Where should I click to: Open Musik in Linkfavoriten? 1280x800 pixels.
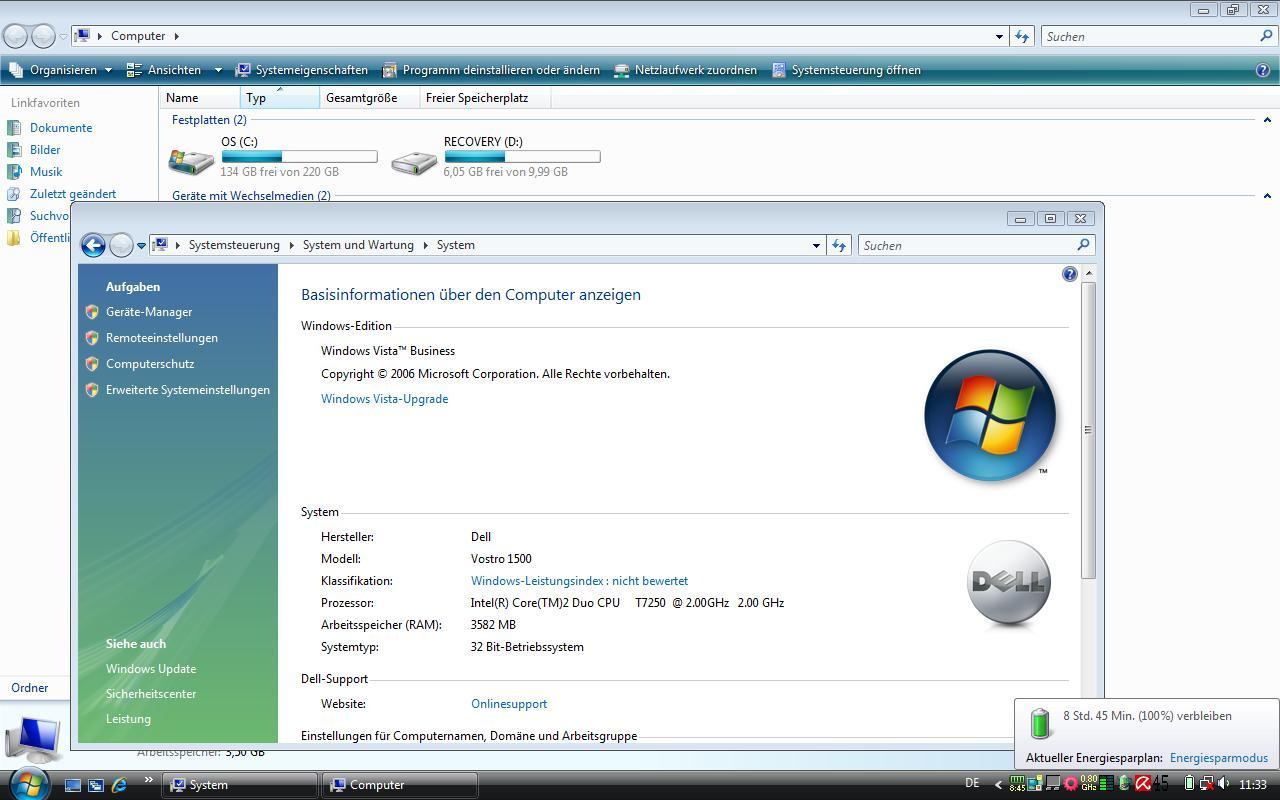(x=46, y=172)
